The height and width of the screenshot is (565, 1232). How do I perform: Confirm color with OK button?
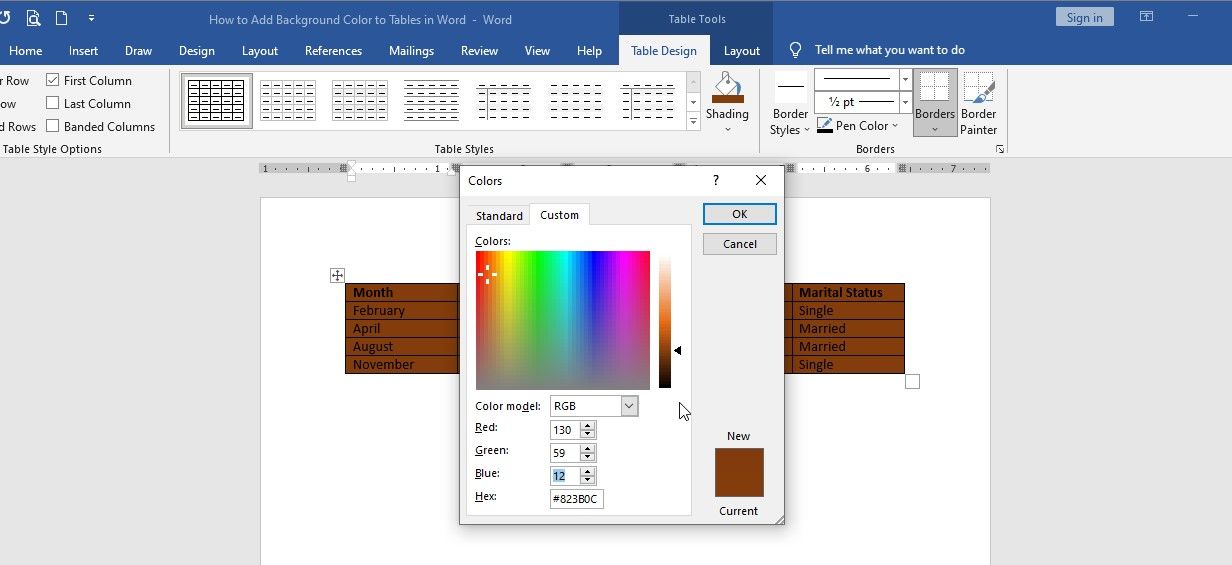740,214
